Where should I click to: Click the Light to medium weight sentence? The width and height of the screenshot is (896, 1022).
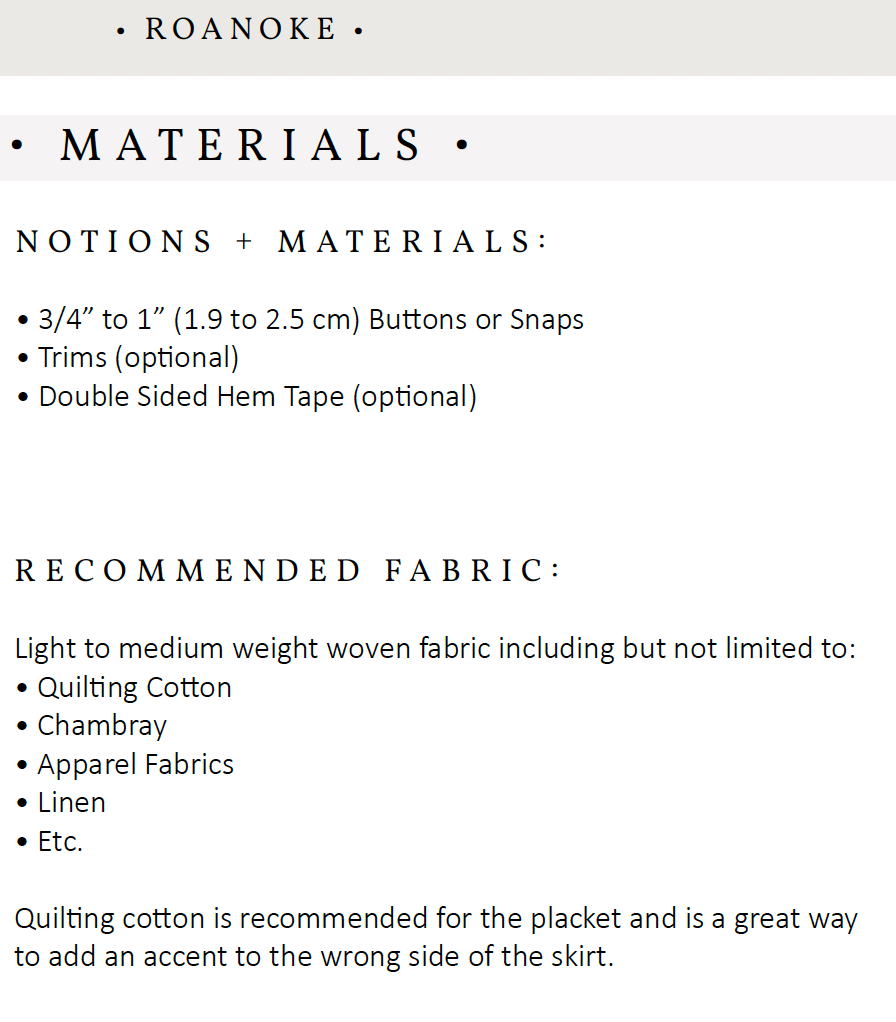(x=435, y=649)
